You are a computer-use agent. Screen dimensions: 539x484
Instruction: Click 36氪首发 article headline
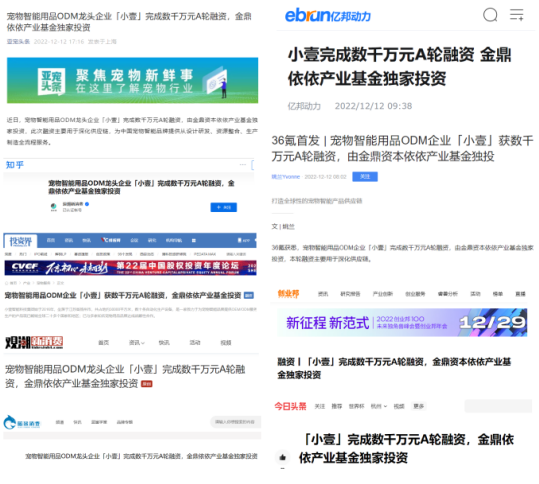pyautogui.click(x=402, y=148)
